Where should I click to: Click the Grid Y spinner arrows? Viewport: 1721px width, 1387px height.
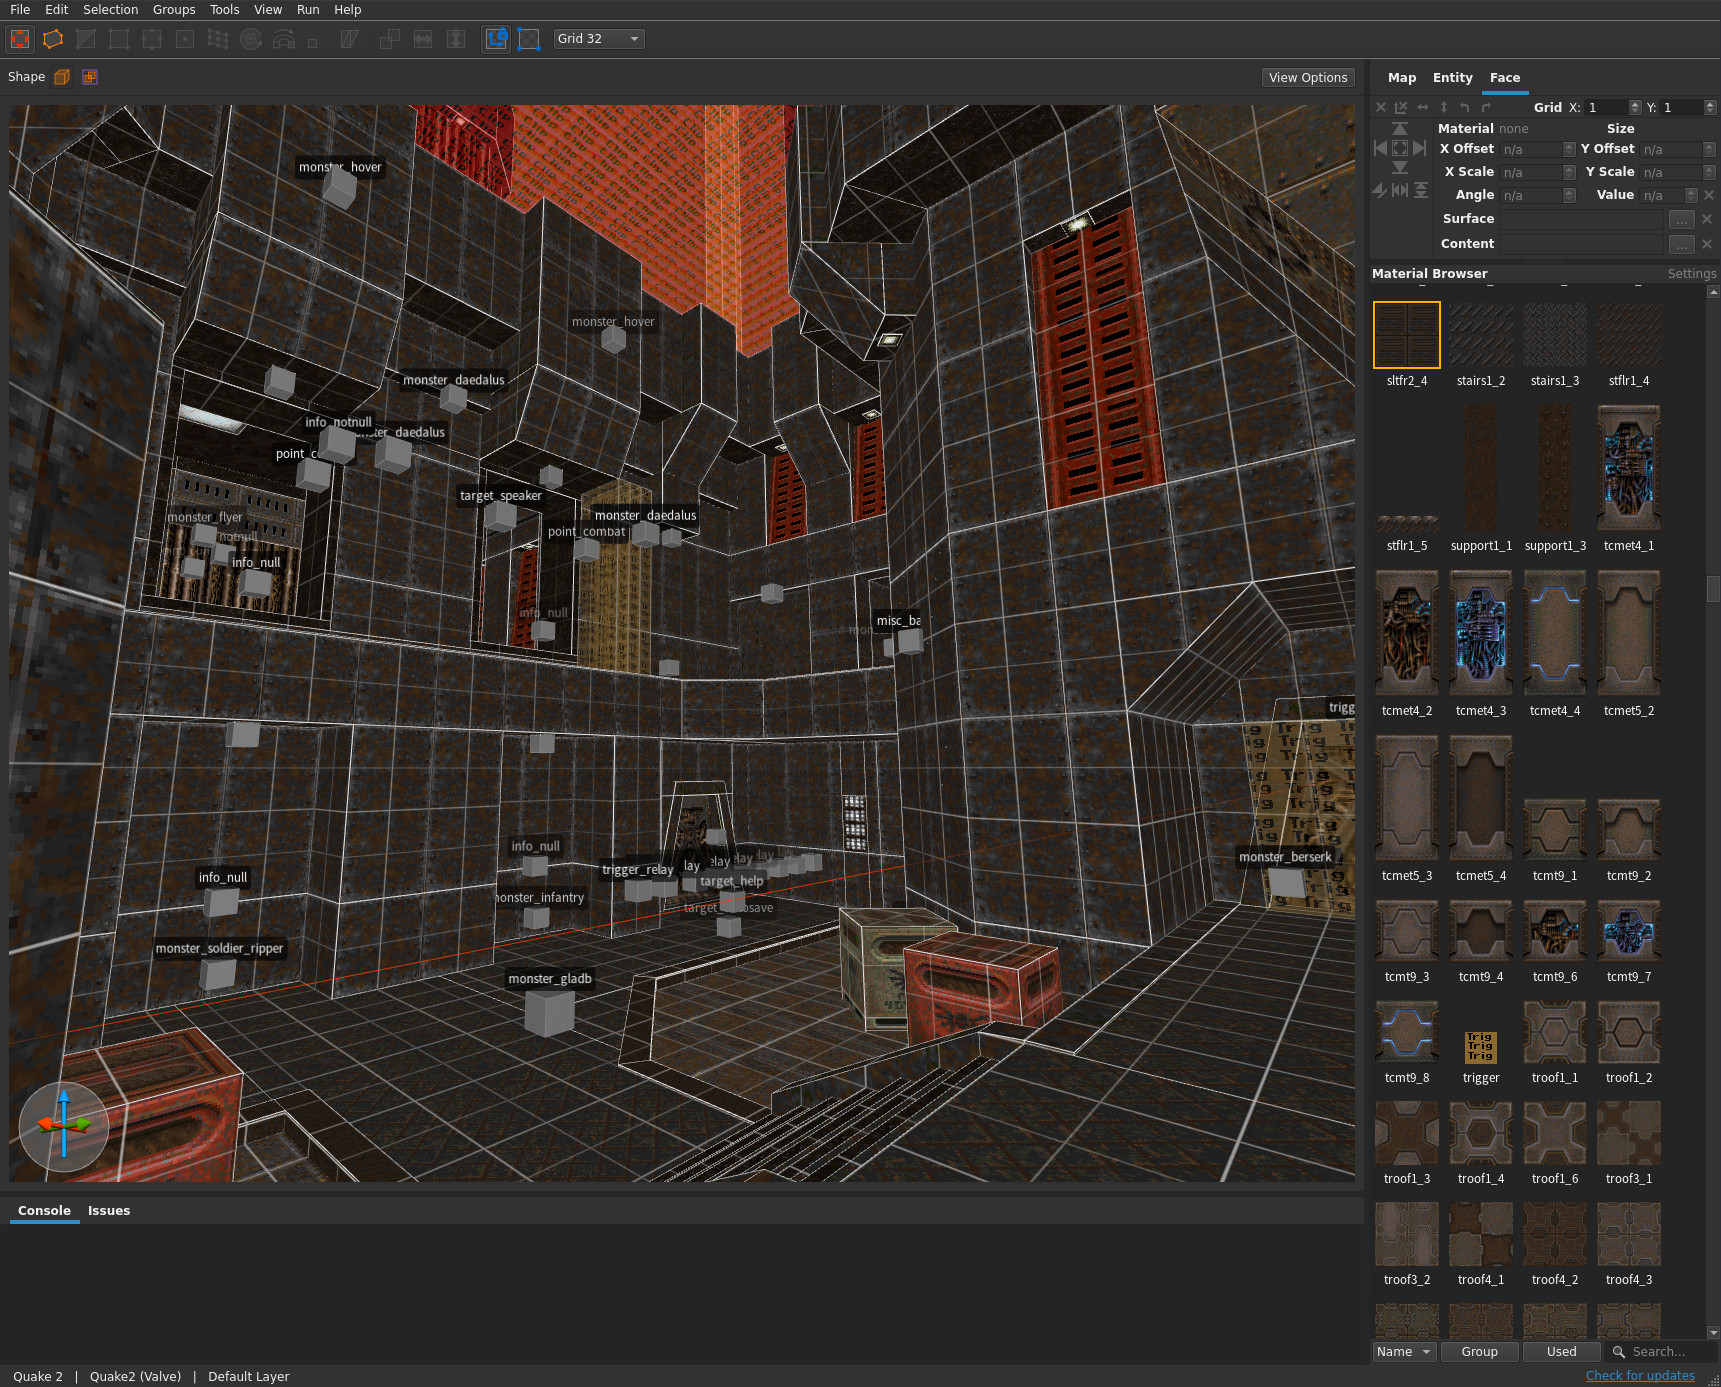[1710, 107]
